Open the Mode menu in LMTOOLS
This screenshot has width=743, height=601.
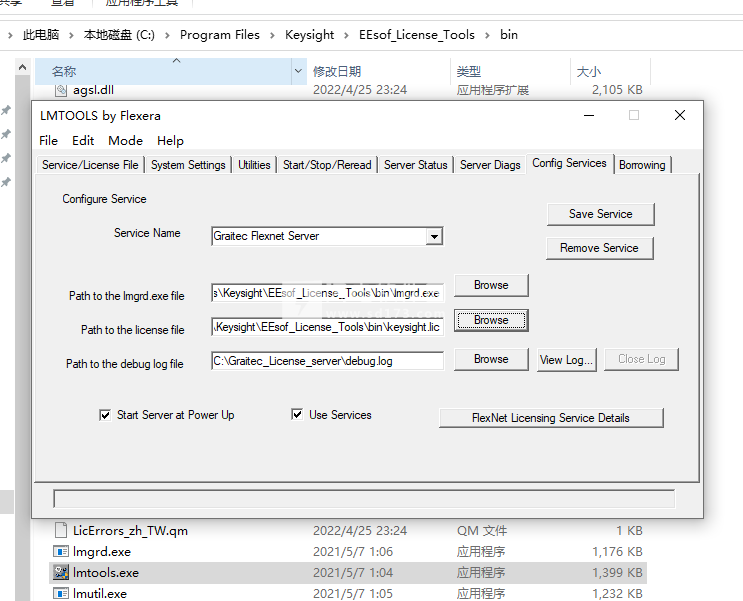(x=125, y=141)
